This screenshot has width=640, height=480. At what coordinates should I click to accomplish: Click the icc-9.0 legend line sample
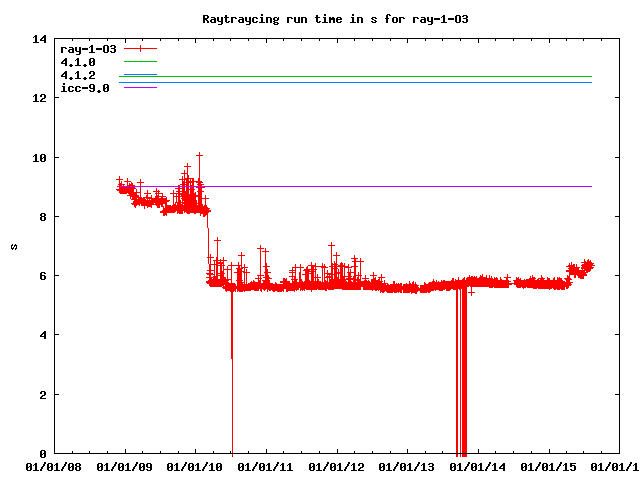point(141,88)
